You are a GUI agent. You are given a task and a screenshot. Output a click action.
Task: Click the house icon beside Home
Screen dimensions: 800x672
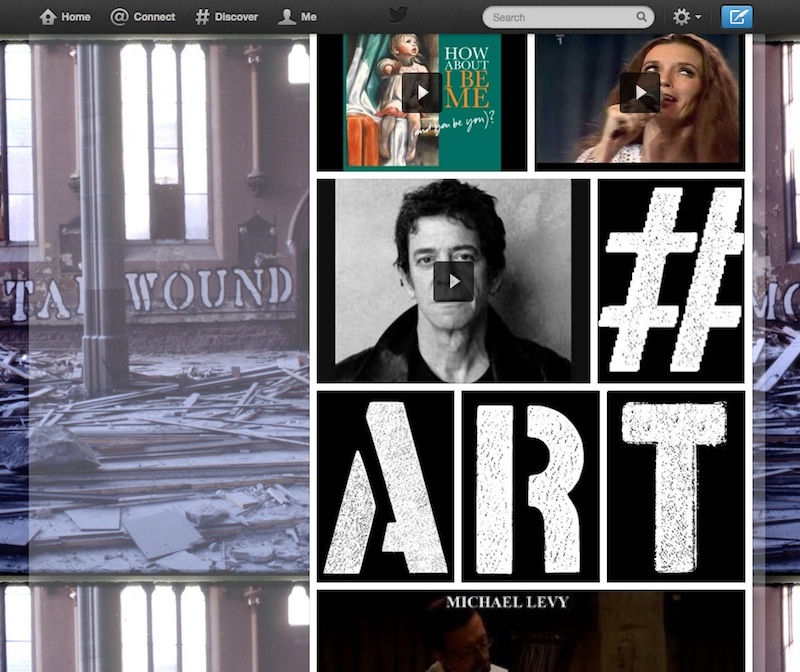point(48,17)
